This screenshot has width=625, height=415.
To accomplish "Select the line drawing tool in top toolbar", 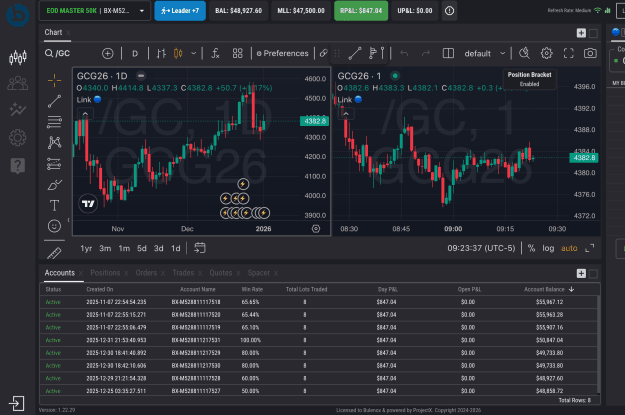I will pyautogui.click(x=354, y=53).
